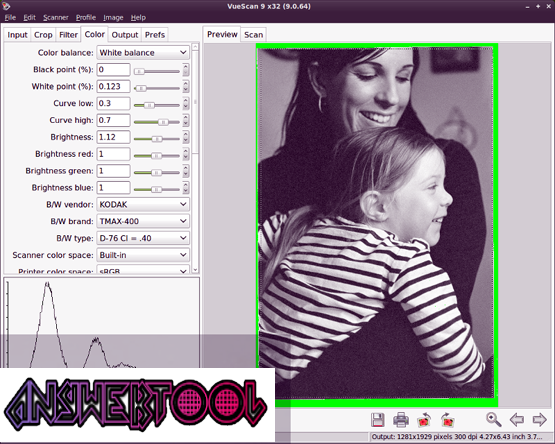
Task: Click the Brightness green spinner arrows
Action: 186,171
